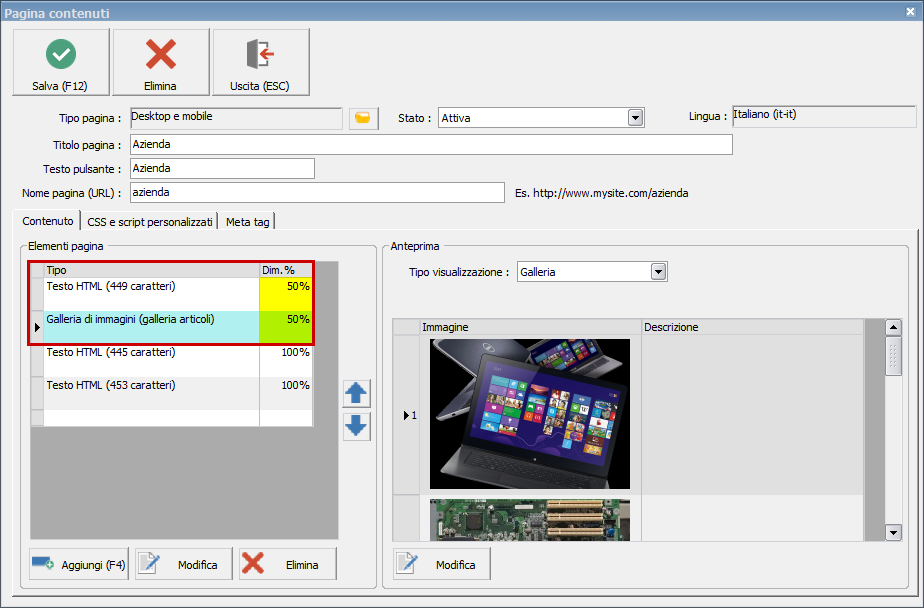Switch to CSS e script personalizzati tab
Screen dimensions: 924x608
[x=150, y=221]
